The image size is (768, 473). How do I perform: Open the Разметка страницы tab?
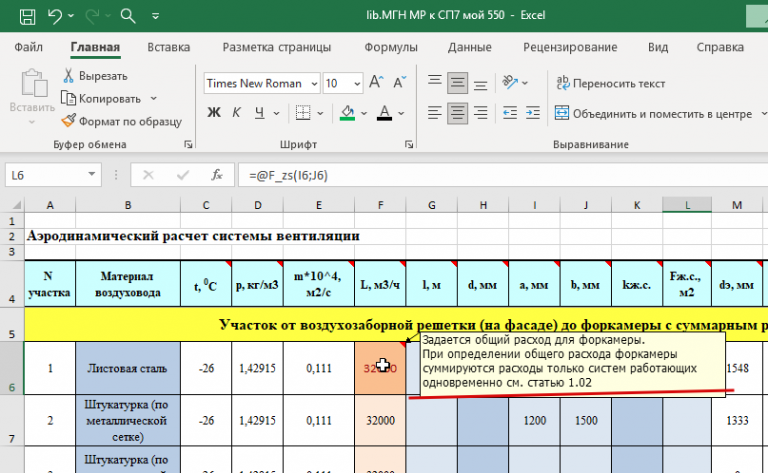coord(277,47)
